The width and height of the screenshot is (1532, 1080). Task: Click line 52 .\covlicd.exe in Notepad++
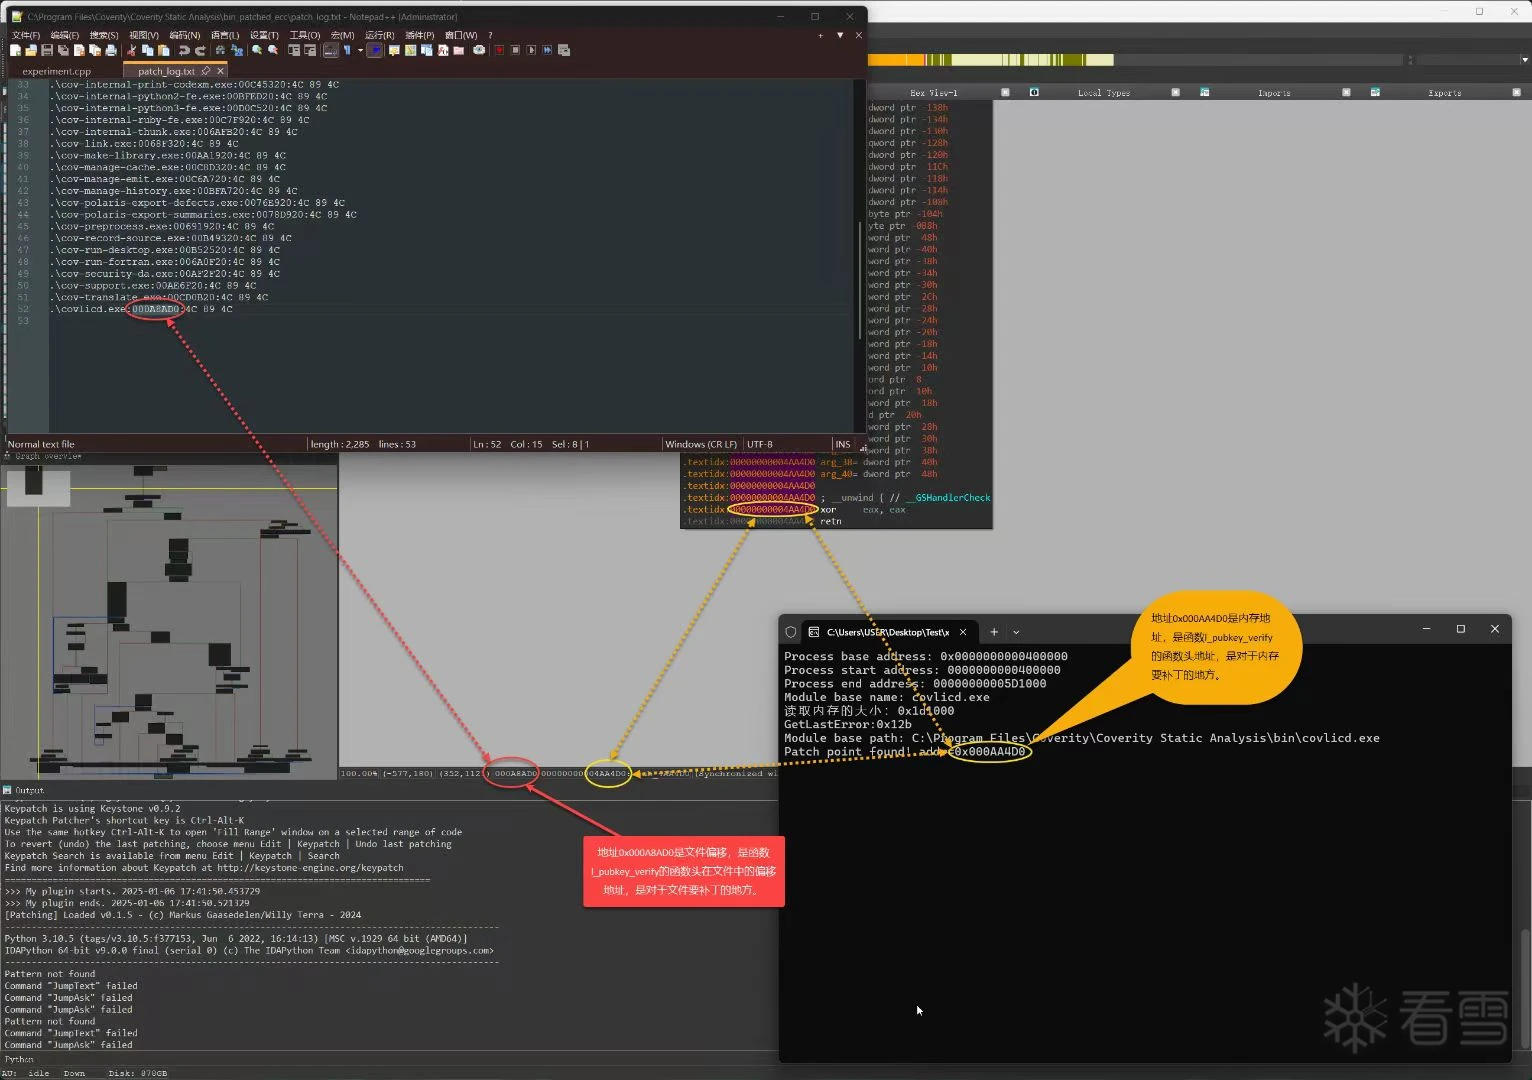click(141, 309)
